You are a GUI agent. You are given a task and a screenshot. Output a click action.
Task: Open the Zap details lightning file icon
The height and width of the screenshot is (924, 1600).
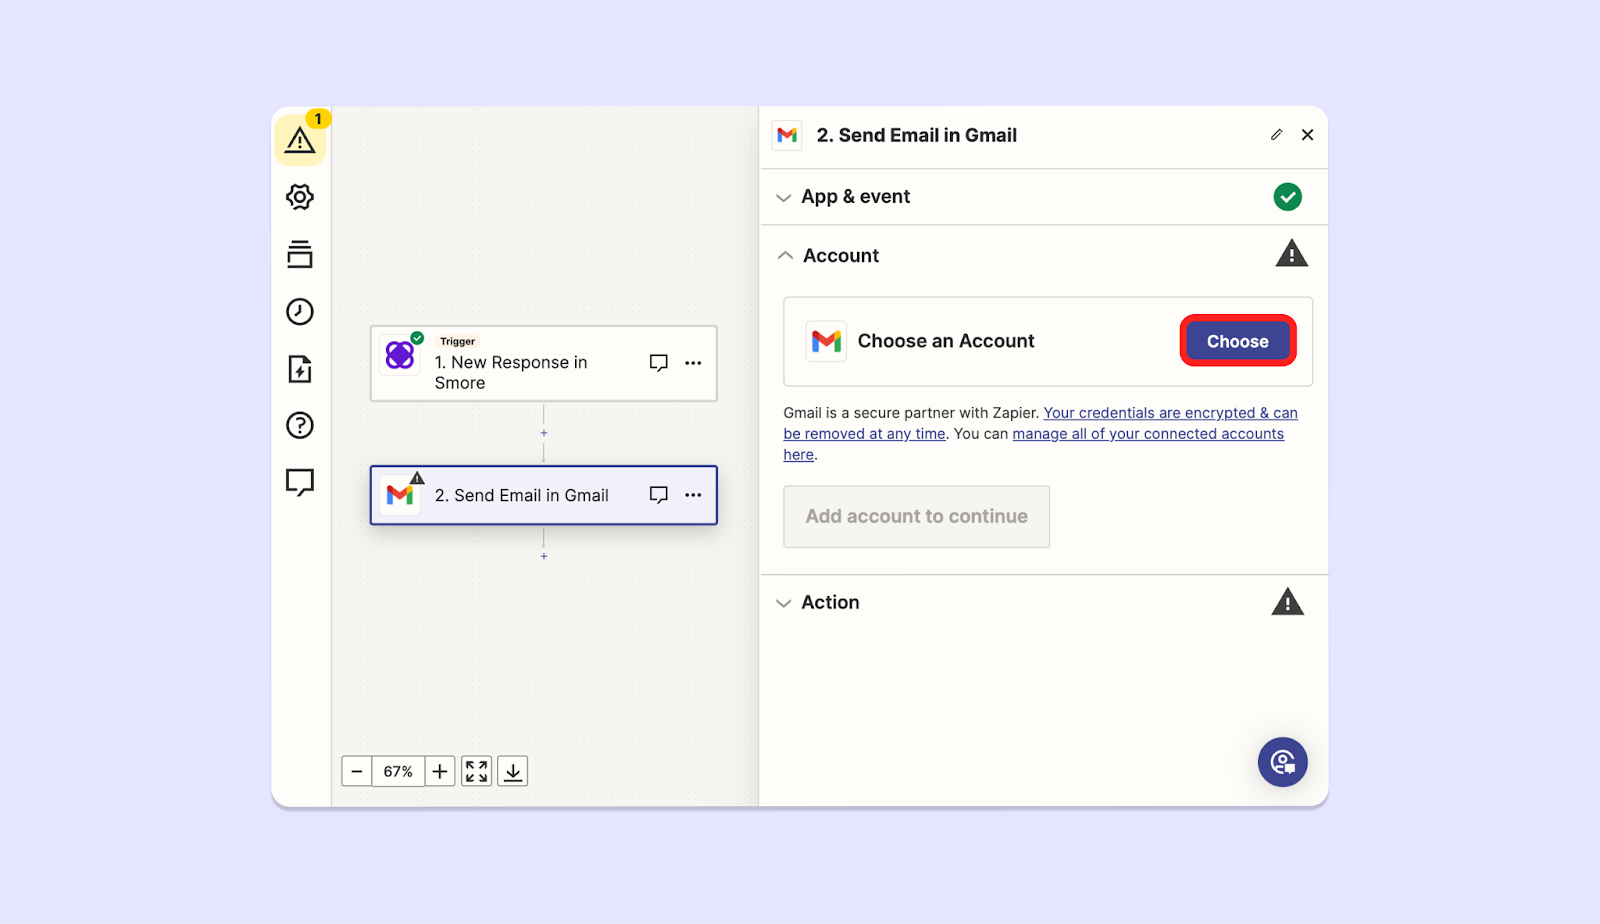(x=300, y=369)
